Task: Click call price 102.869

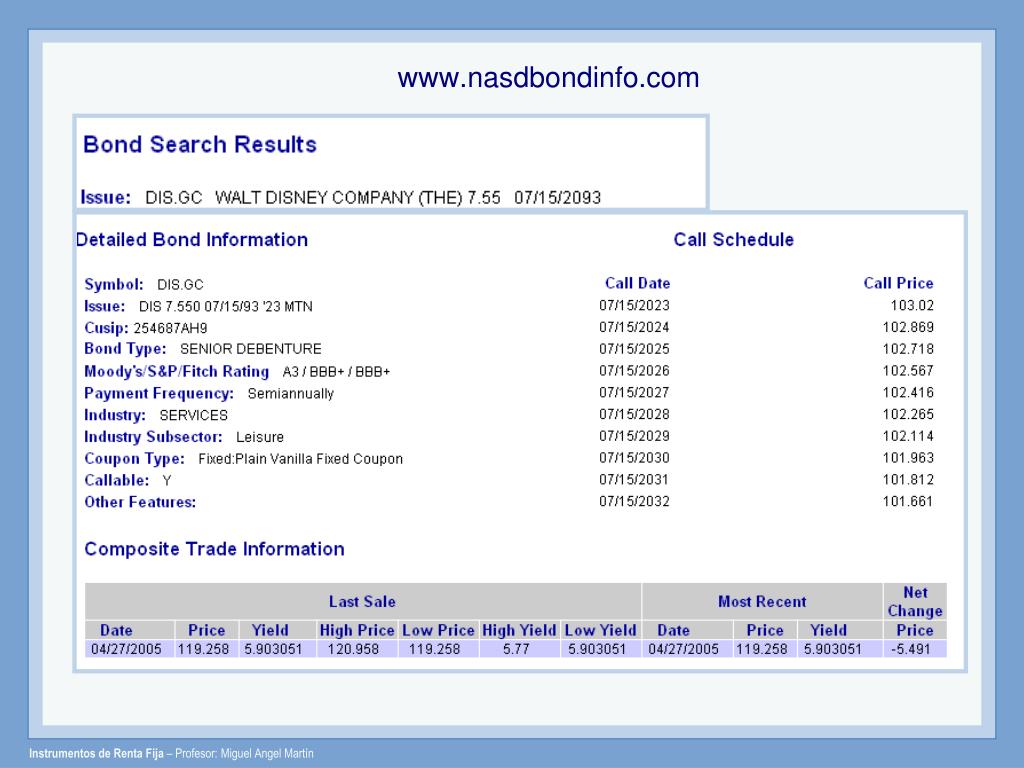Action: (908, 327)
